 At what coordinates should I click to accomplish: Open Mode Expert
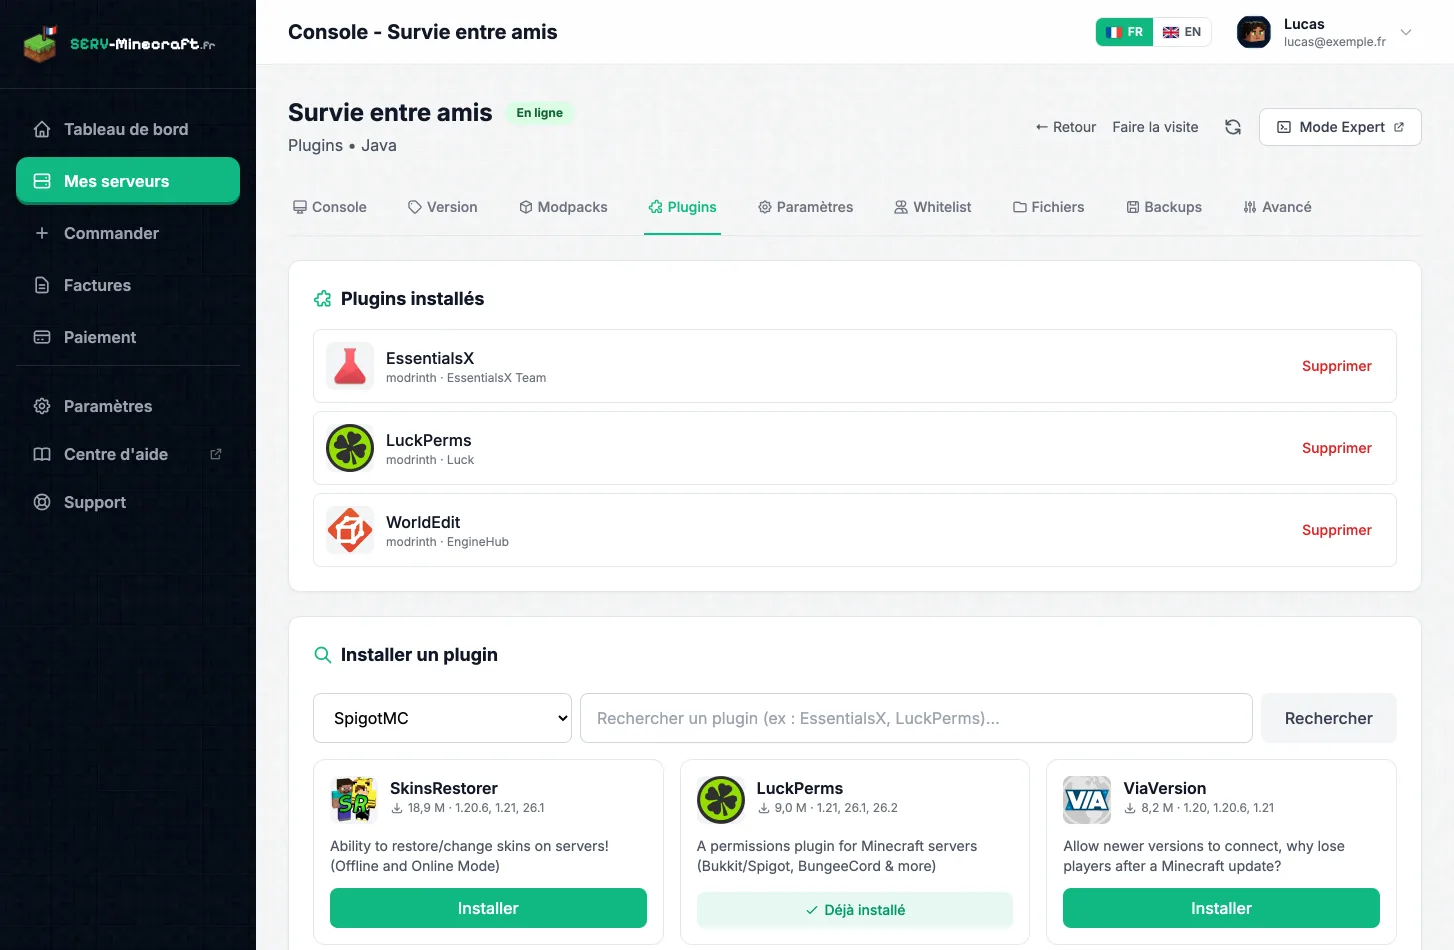(1340, 127)
